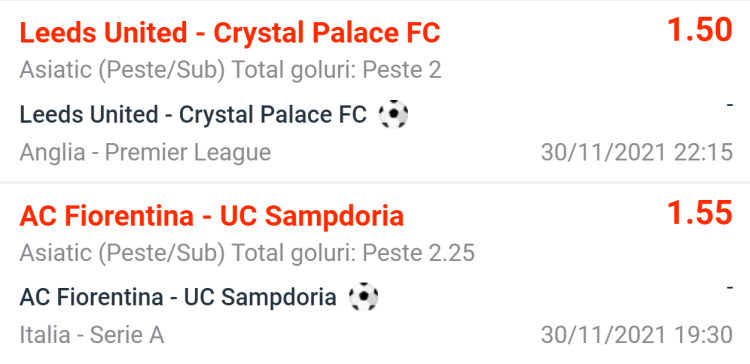Viewport: 750px width, 364px height.
Task: Click the divider line between the two bets
Action: tap(375, 182)
